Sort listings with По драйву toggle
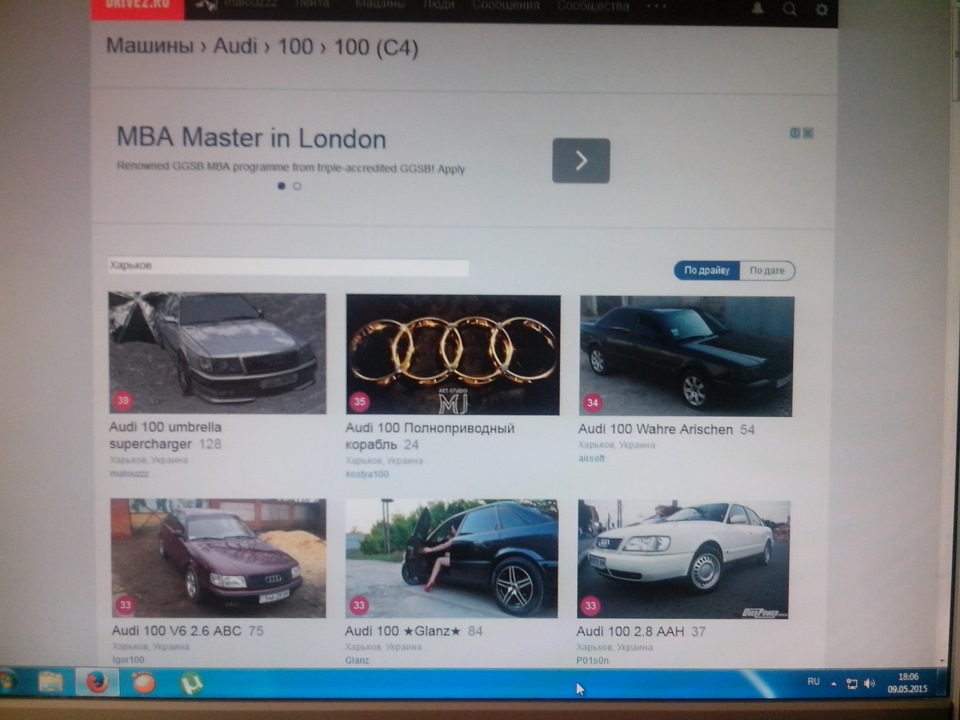Viewport: 960px width, 720px height. tap(707, 270)
